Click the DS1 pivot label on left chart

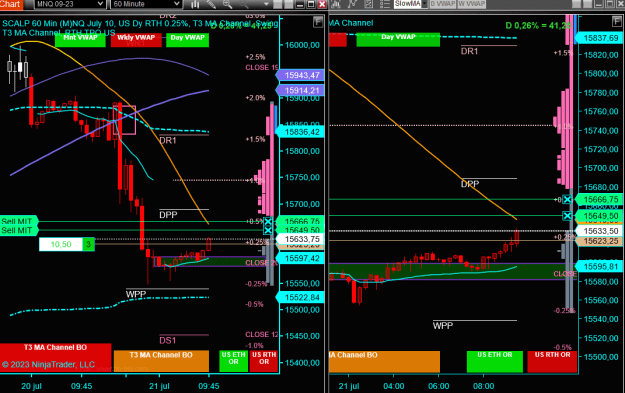coord(168,341)
